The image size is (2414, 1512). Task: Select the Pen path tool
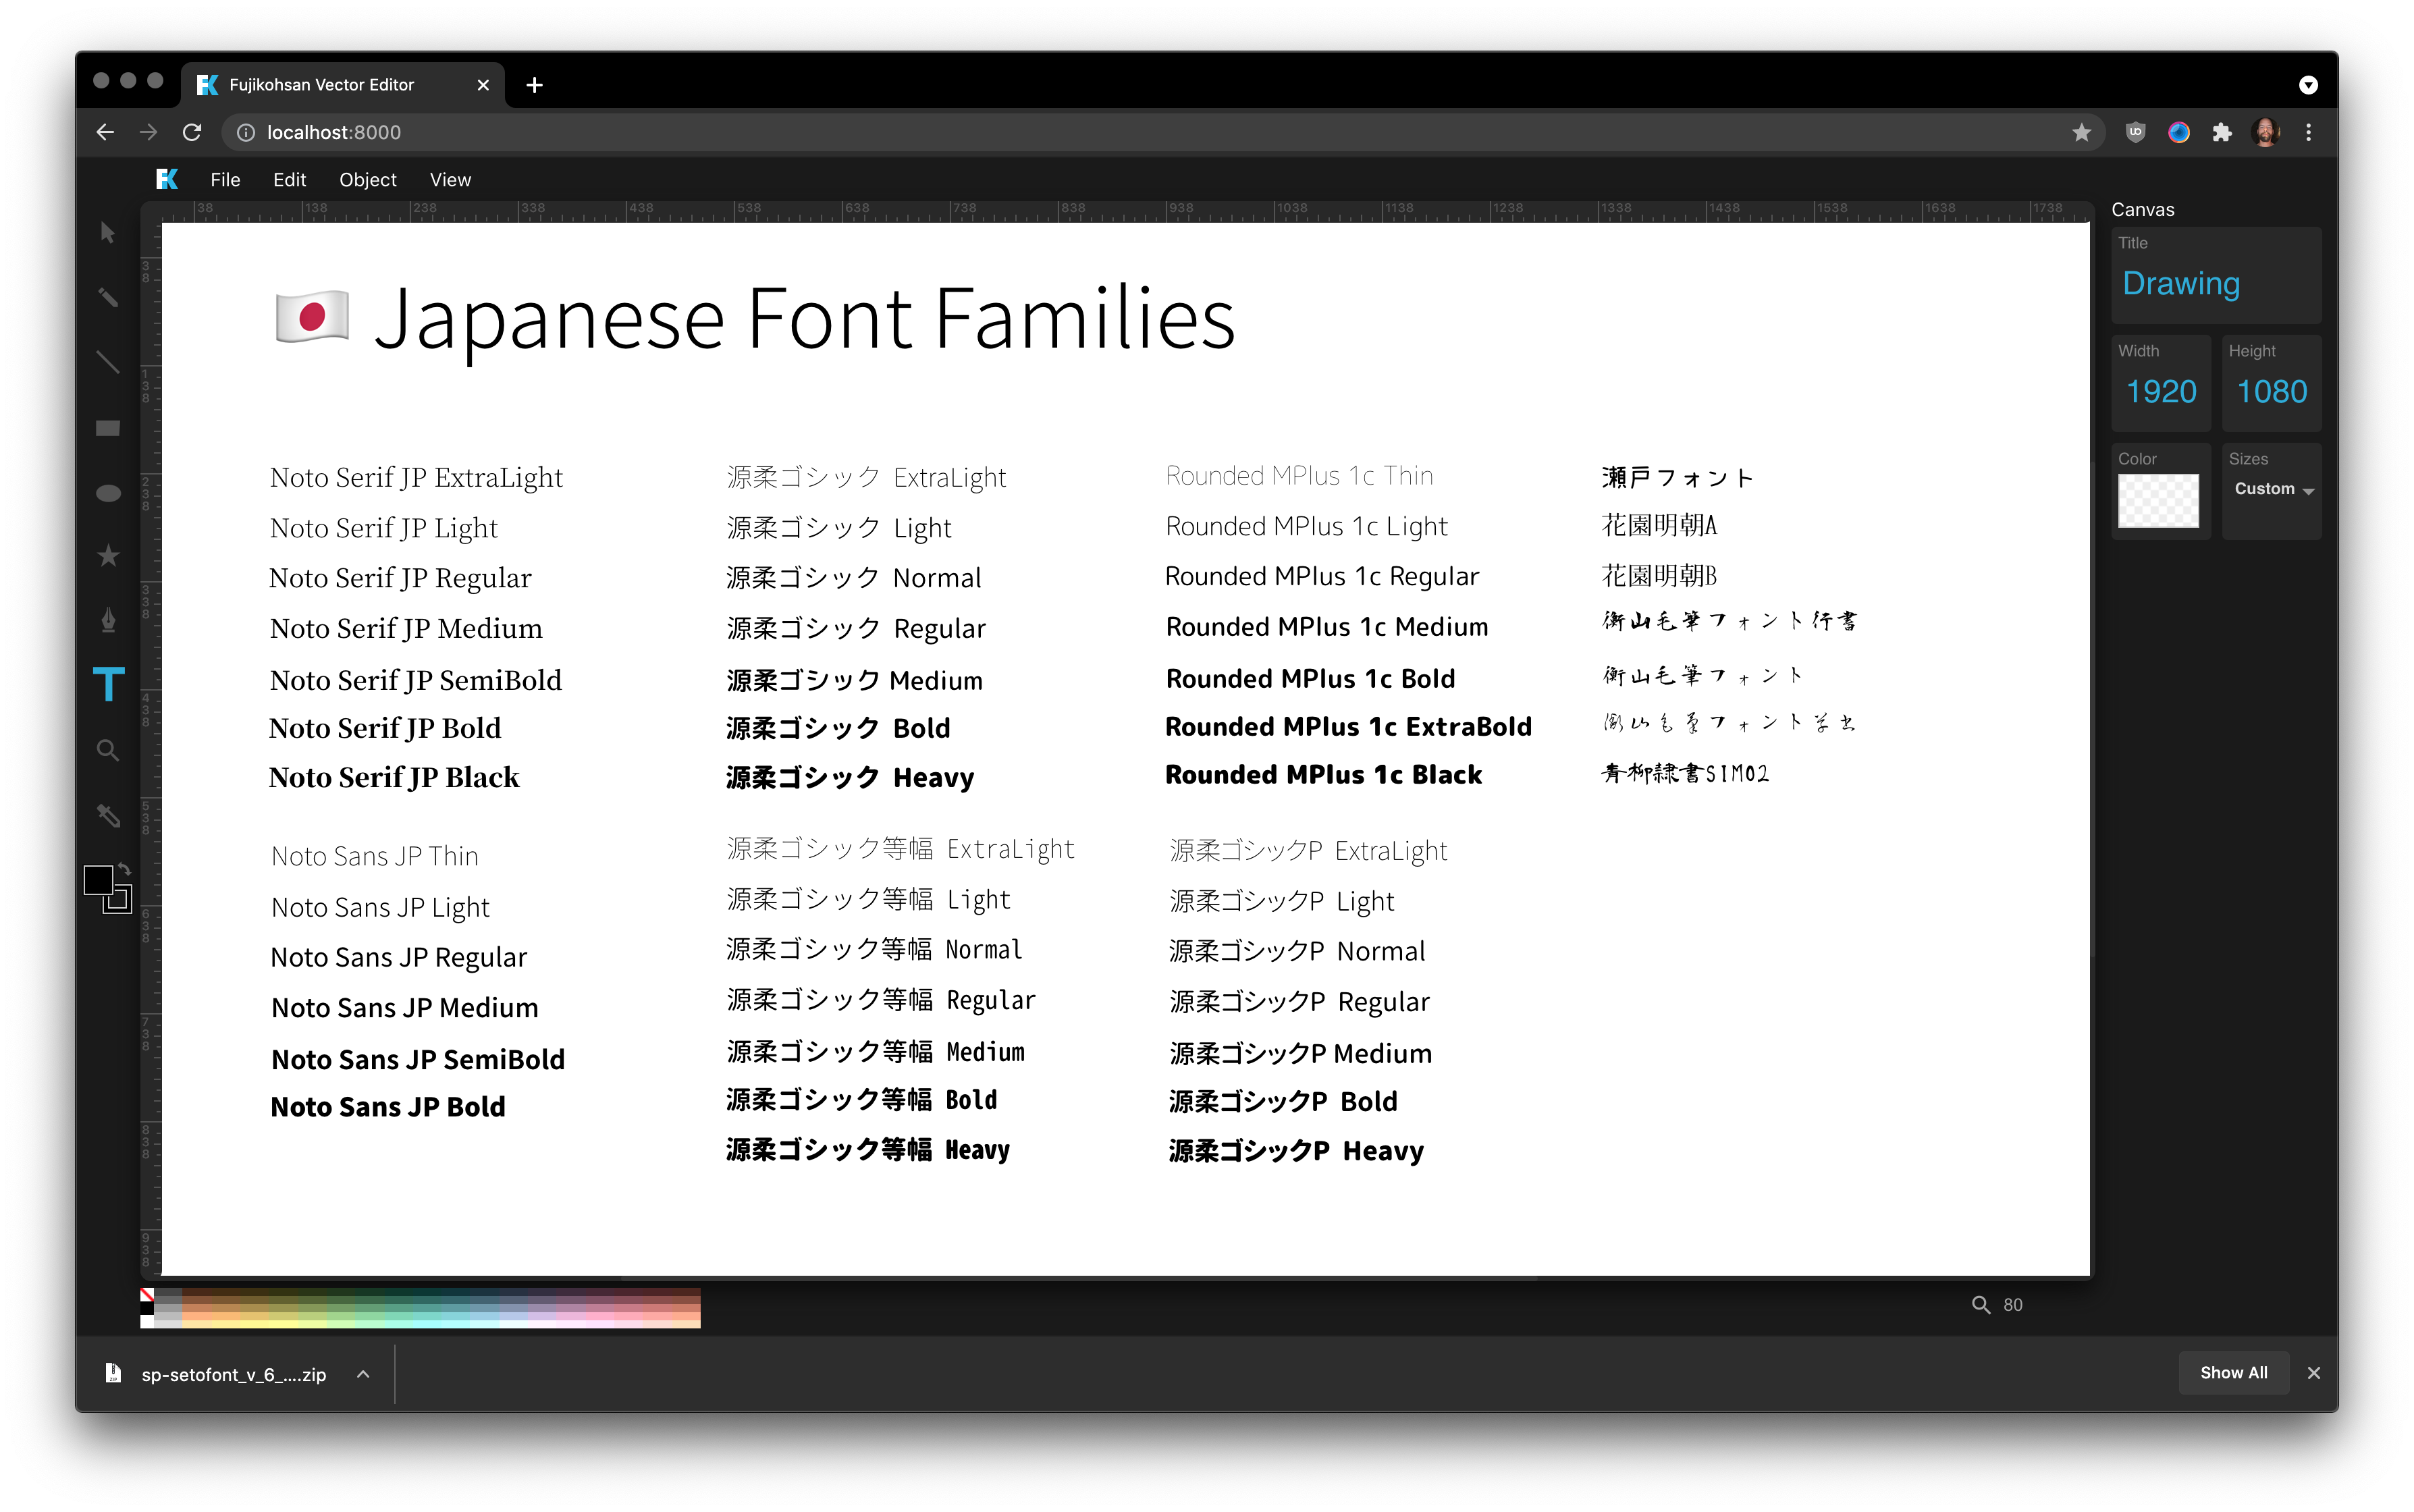[x=108, y=620]
